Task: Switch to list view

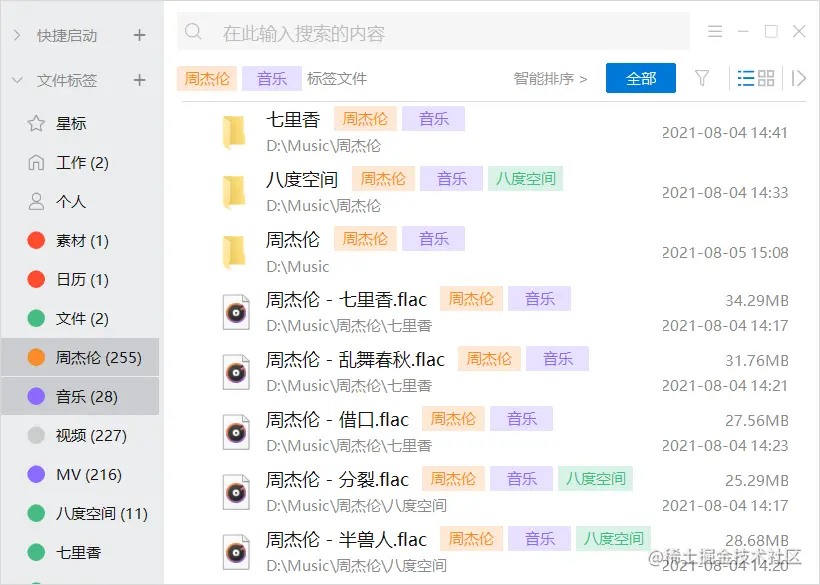Action: coord(746,78)
